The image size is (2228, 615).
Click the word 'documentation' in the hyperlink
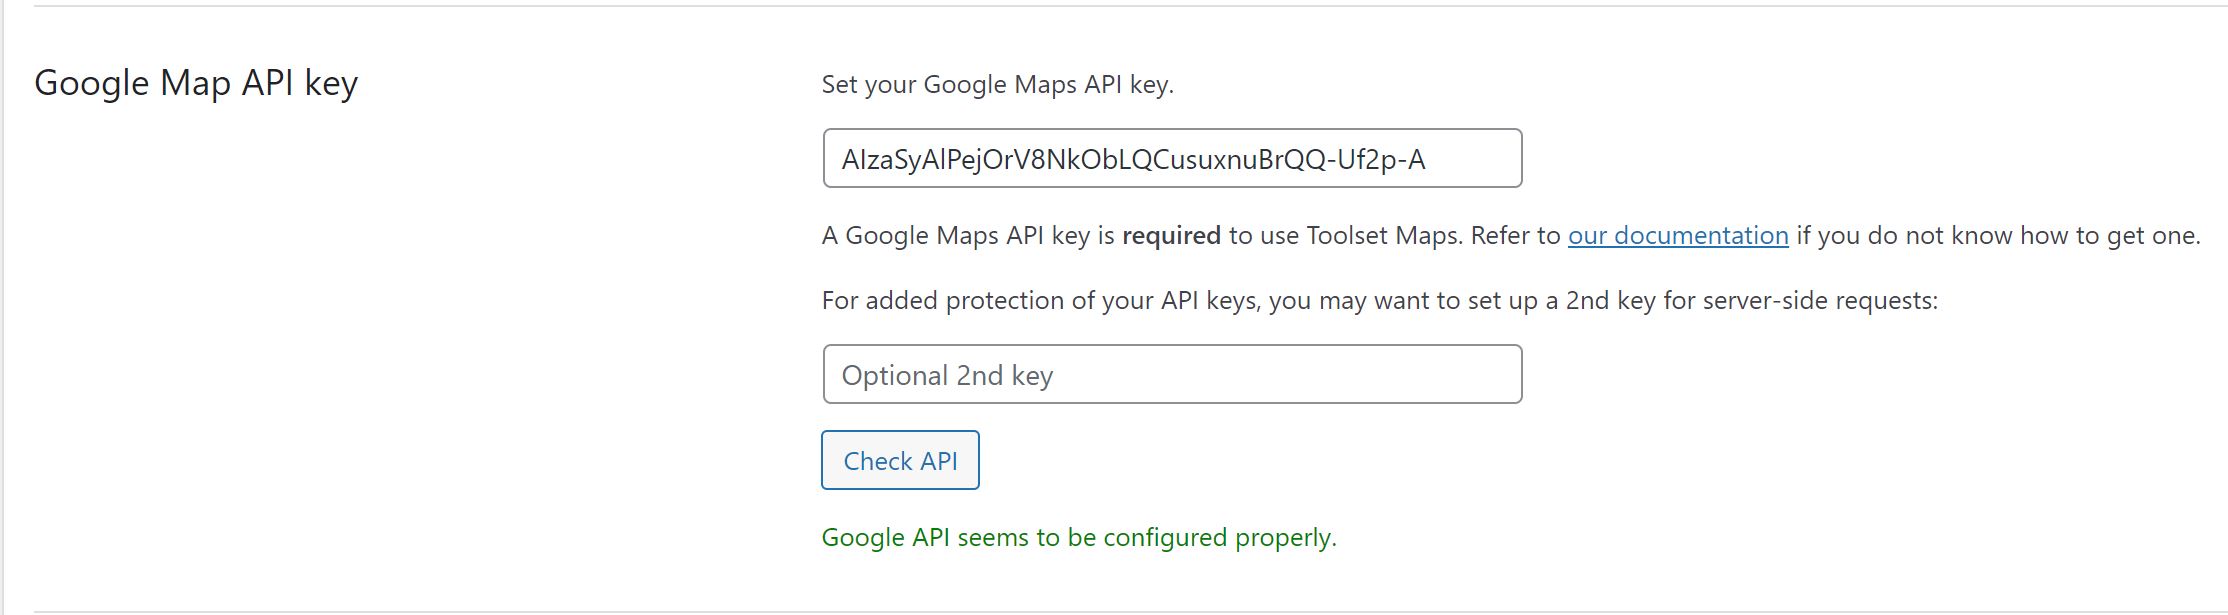coord(1701,236)
